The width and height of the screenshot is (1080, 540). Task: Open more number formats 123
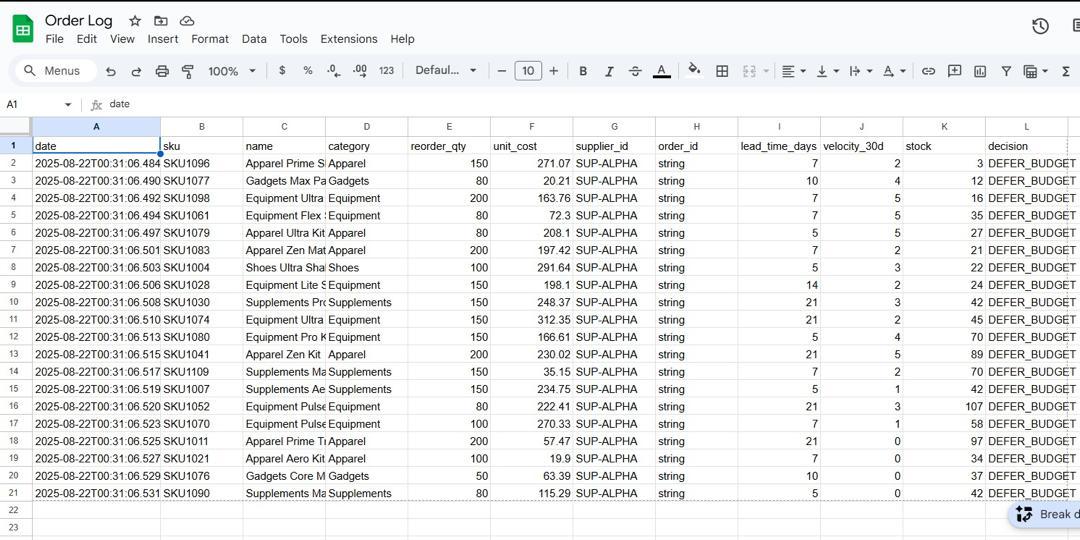click(x=386, y=70)
